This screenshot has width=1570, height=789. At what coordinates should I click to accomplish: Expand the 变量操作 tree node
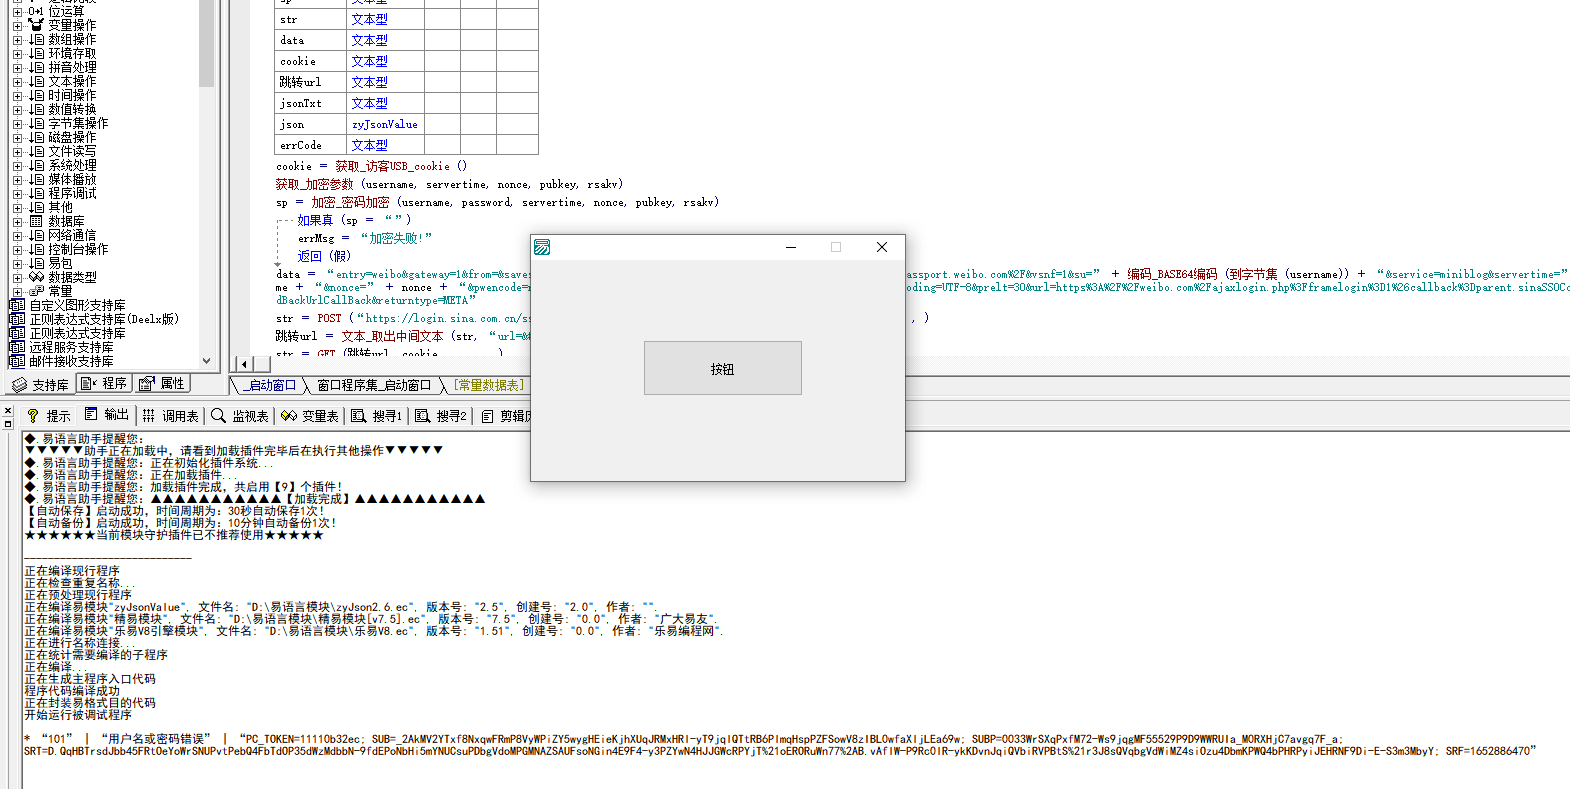(17, 25)
